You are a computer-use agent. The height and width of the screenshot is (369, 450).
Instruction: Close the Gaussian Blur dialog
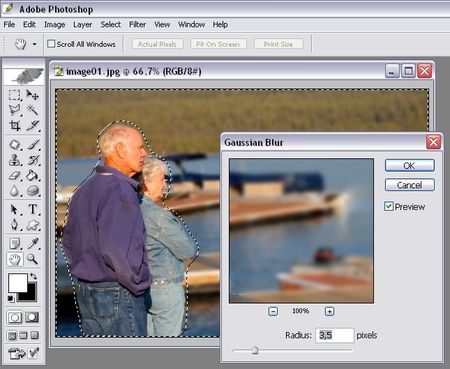tap(434, 142)
